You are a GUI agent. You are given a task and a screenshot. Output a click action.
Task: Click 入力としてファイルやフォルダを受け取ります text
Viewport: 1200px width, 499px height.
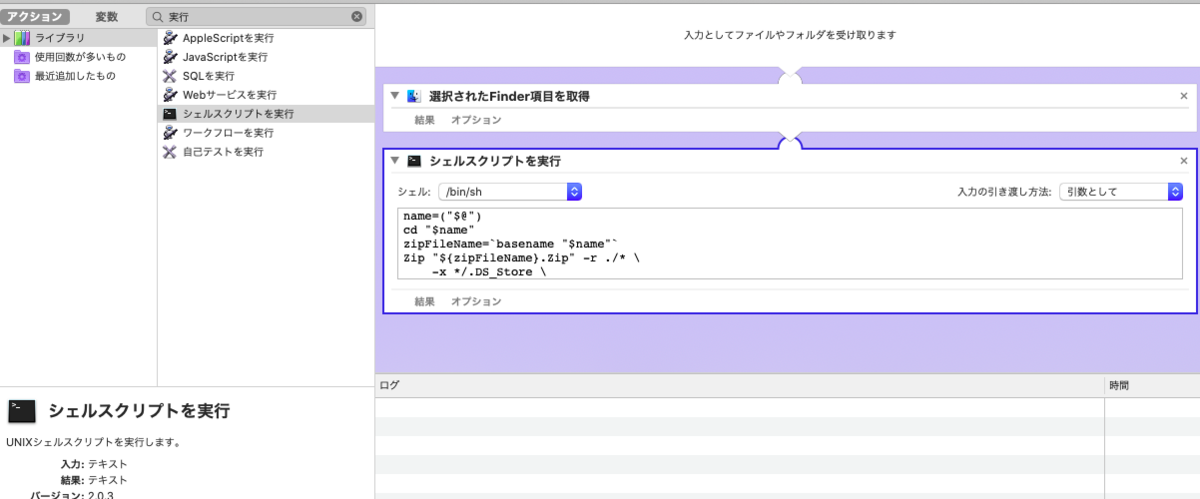click(x=789, y=35)
